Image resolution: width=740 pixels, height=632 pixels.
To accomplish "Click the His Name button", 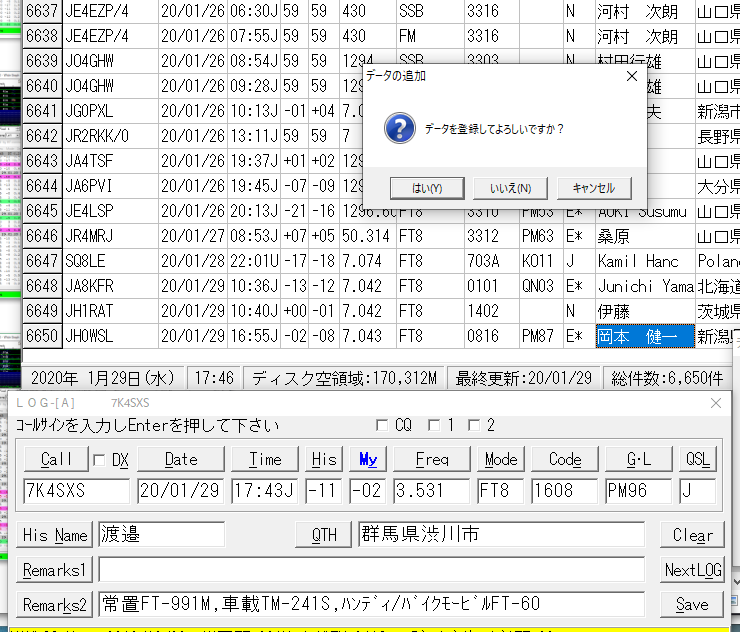I will click(55, 535).
